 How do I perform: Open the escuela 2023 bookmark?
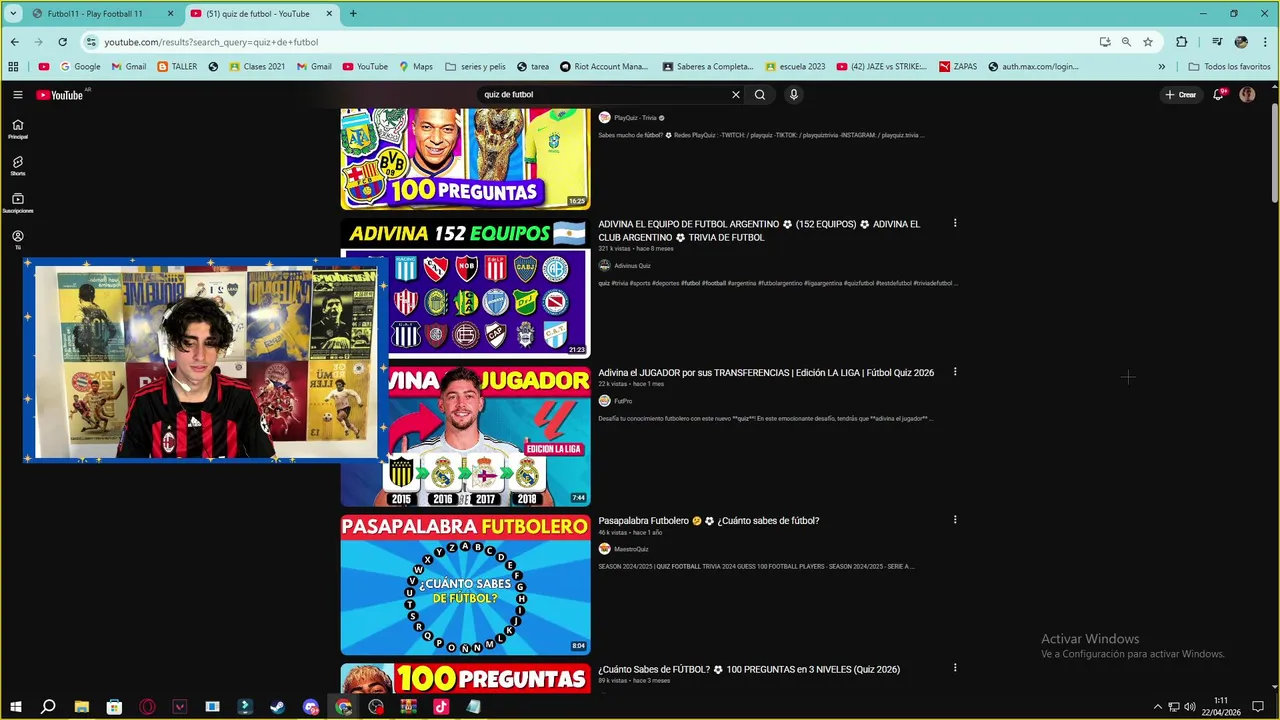click(795, 67)
